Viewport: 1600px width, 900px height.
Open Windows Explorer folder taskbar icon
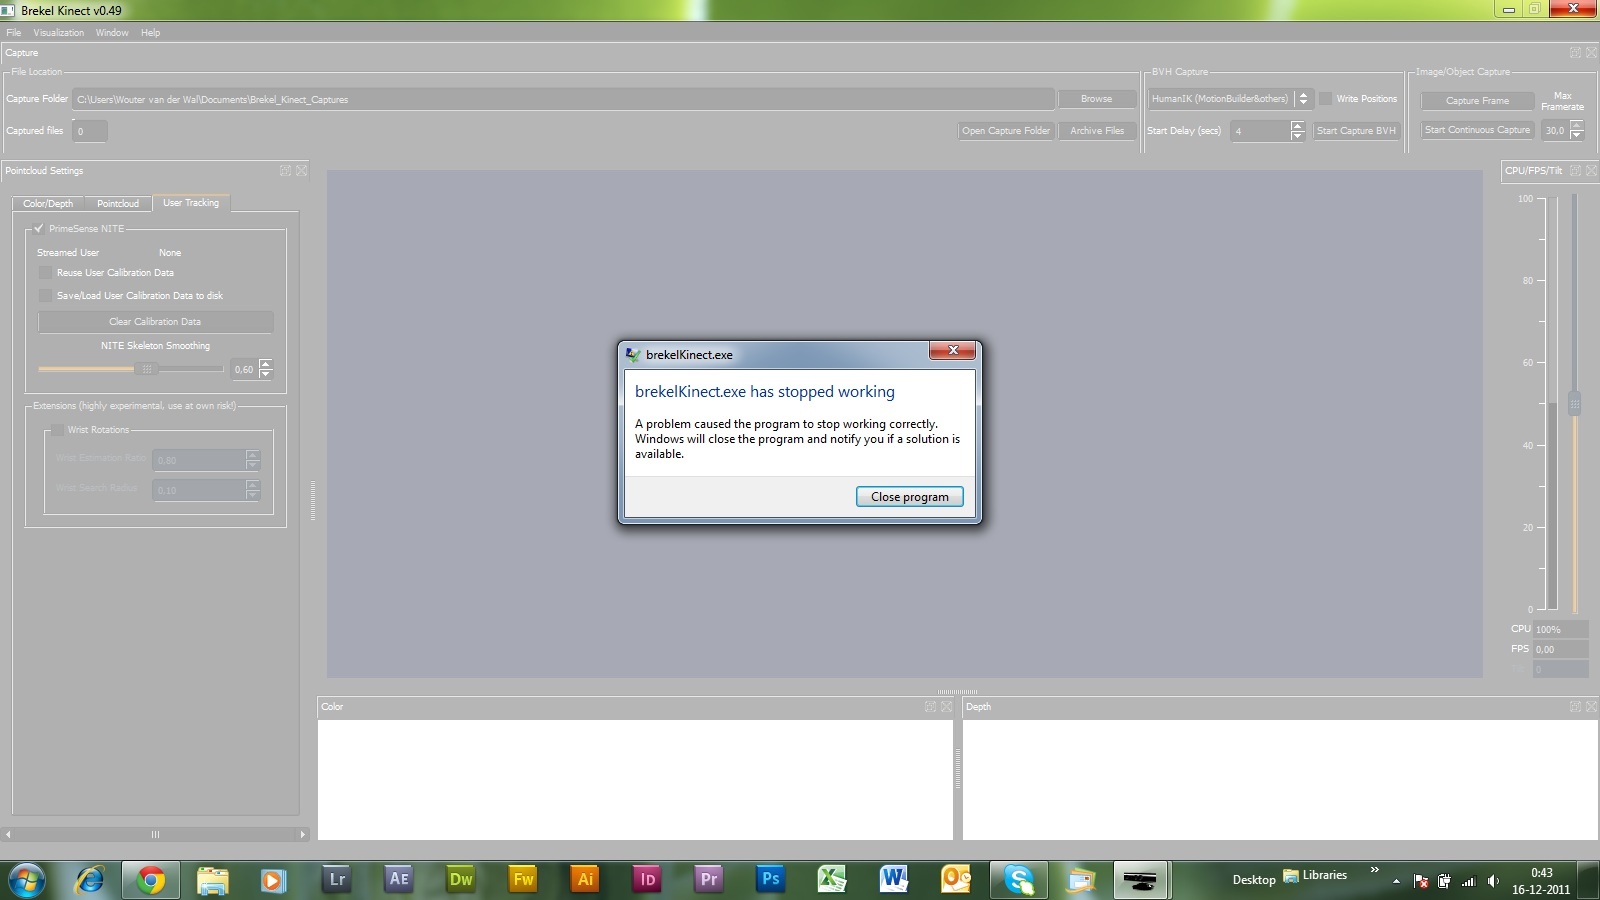(x=212, y=880)
